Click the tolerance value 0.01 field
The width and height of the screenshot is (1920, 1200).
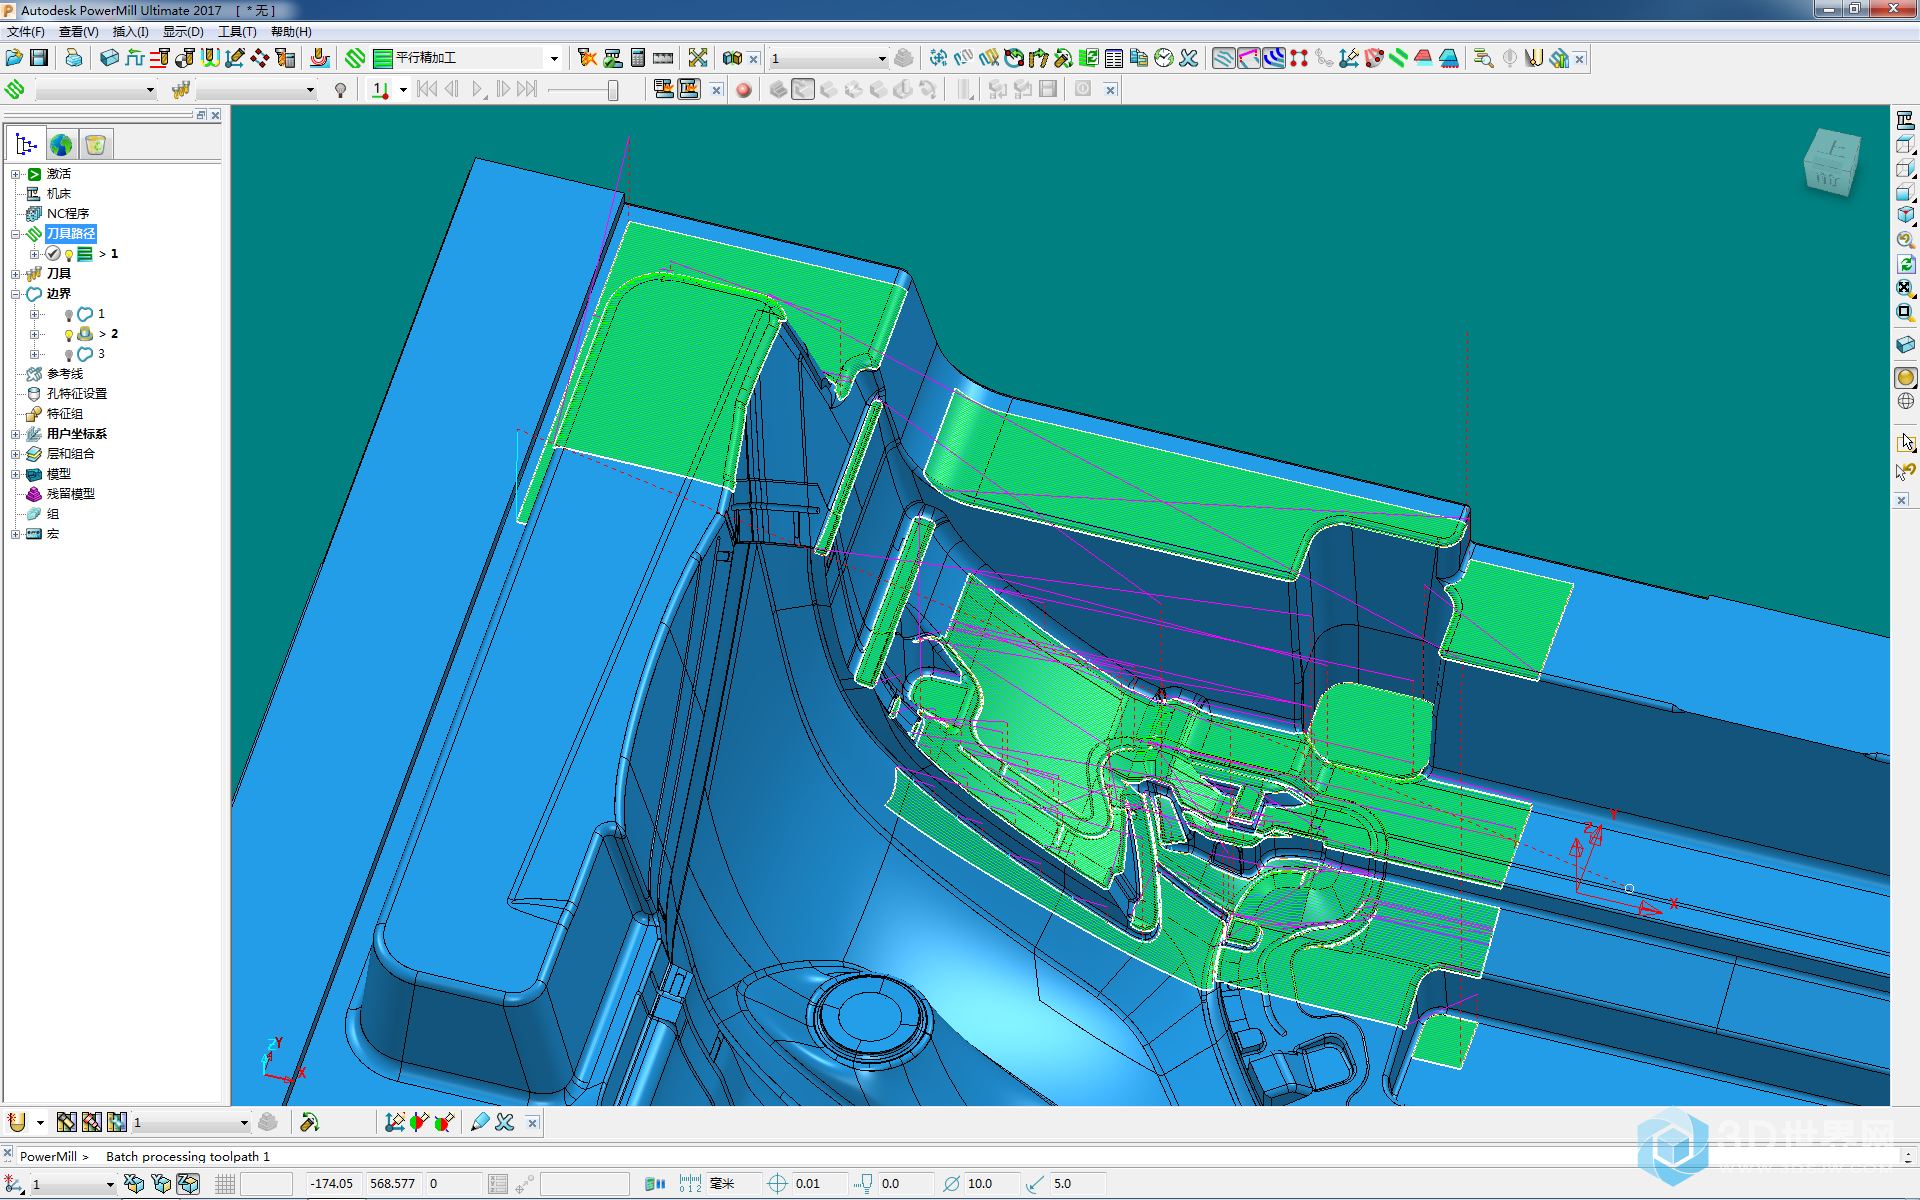pyautogui.click(x=820, y=1184)
